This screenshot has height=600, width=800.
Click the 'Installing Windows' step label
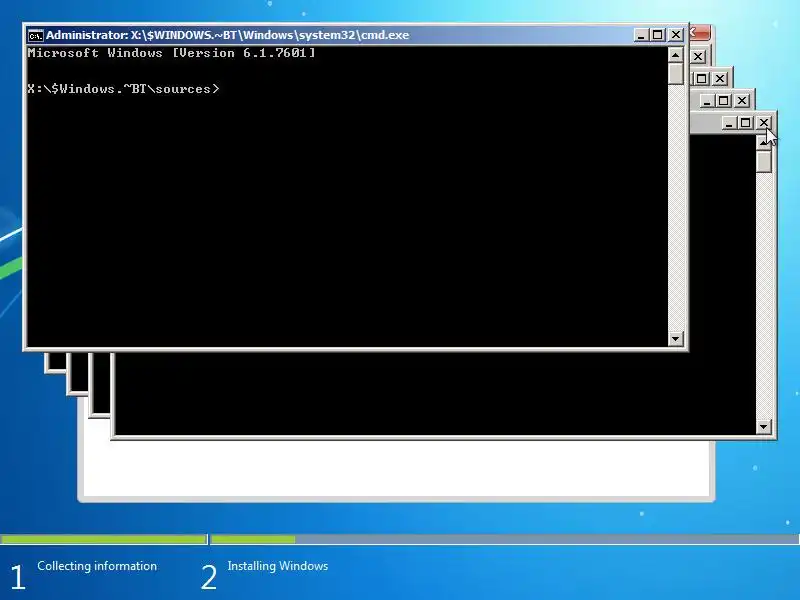click(278, 566)
